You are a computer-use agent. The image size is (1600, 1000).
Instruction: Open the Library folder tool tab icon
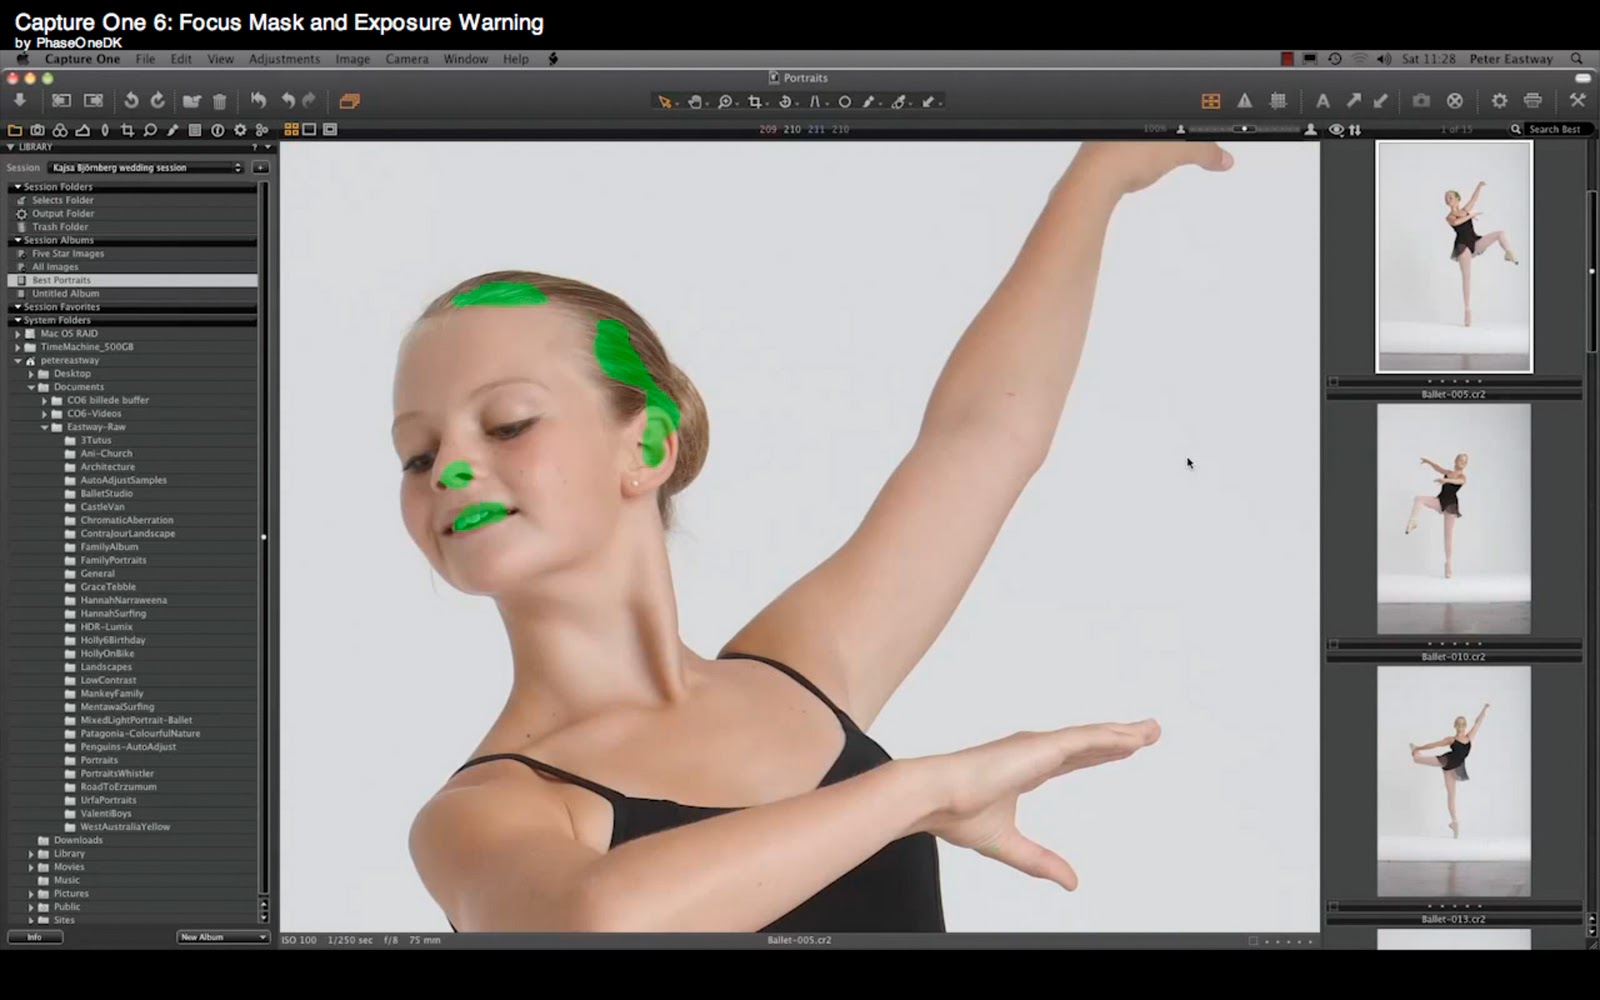coord(14,129)
